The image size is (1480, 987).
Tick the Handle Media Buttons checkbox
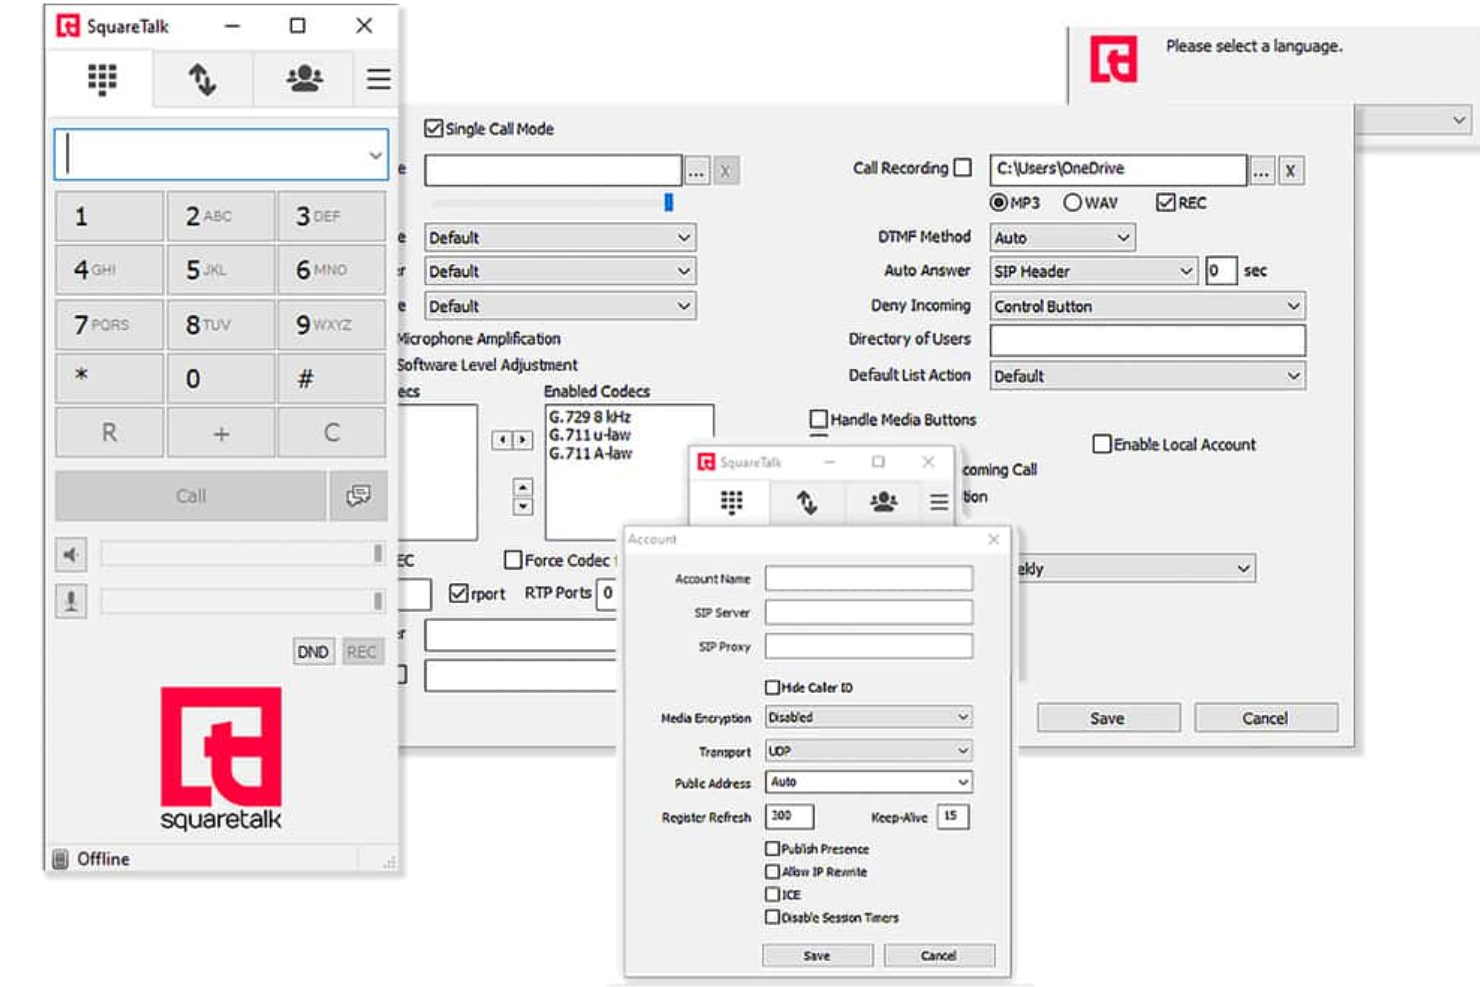(819, 419)
